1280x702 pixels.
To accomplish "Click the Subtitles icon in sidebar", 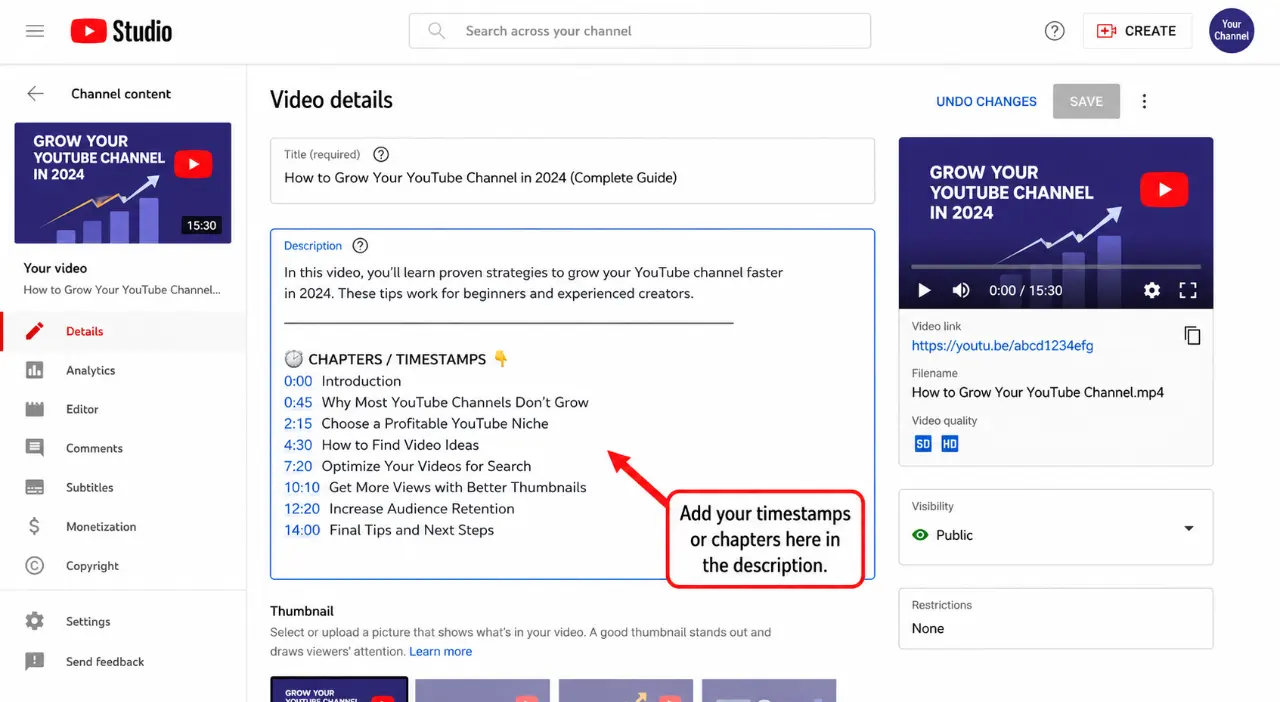I will [x=35, y=487].
